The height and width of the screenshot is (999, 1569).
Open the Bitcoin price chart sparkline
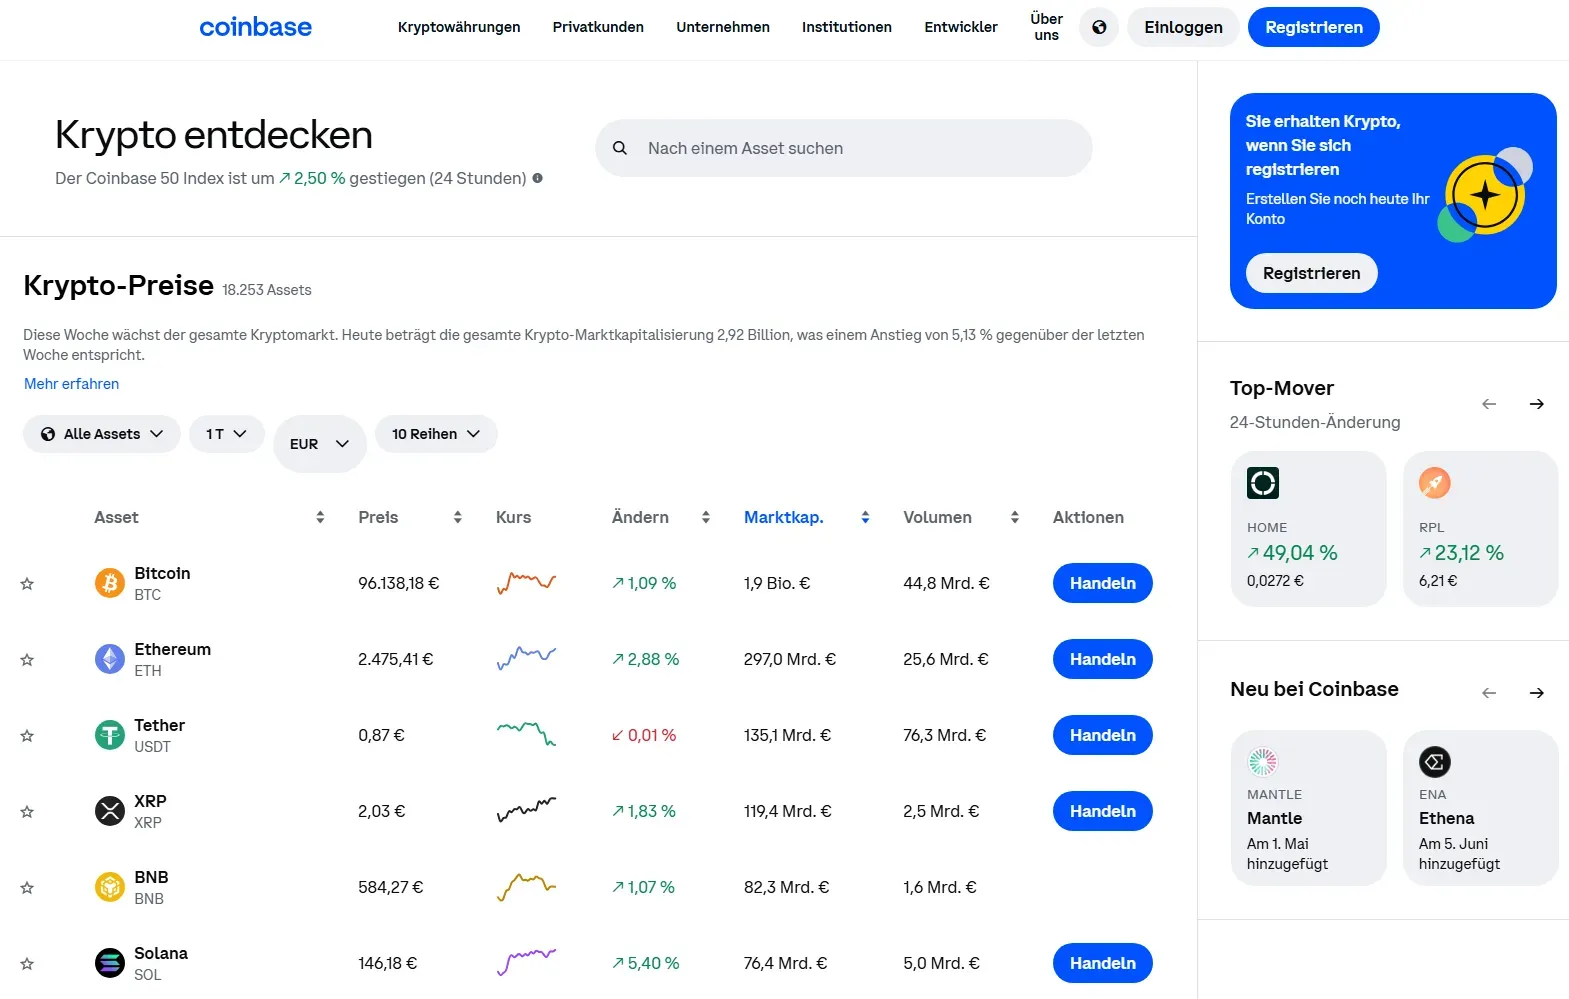(526, 583)
